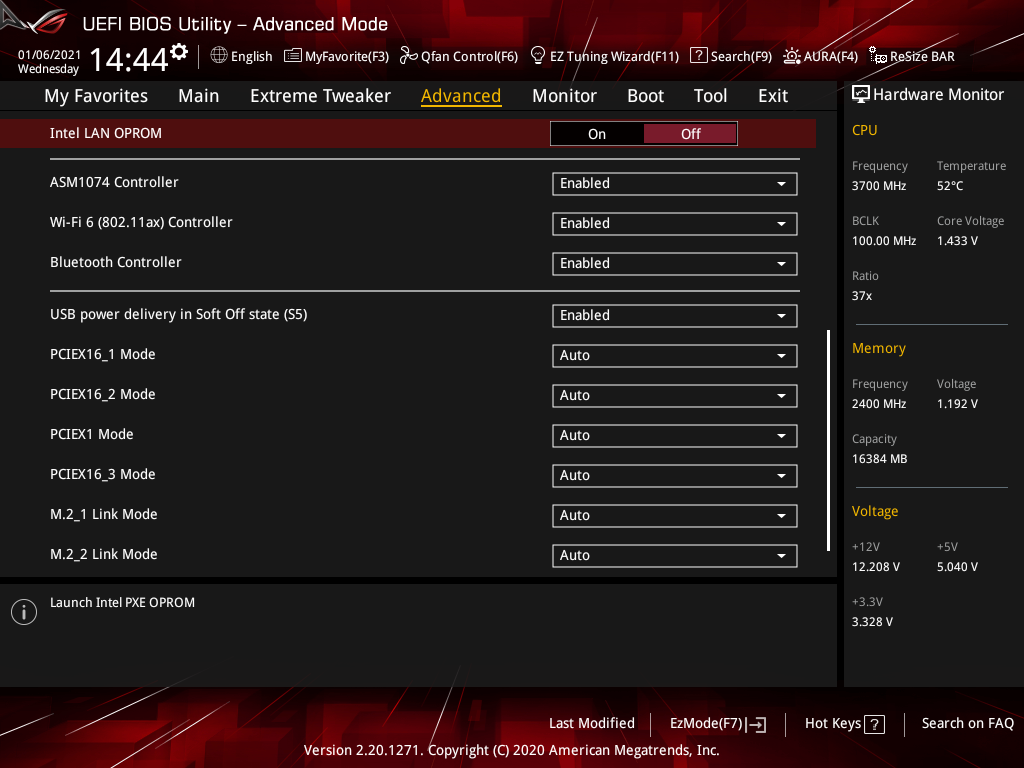Switch Intel LAN OPROM to On
The height and width of the screenshot is (768, 1024).
pos(597,134)
